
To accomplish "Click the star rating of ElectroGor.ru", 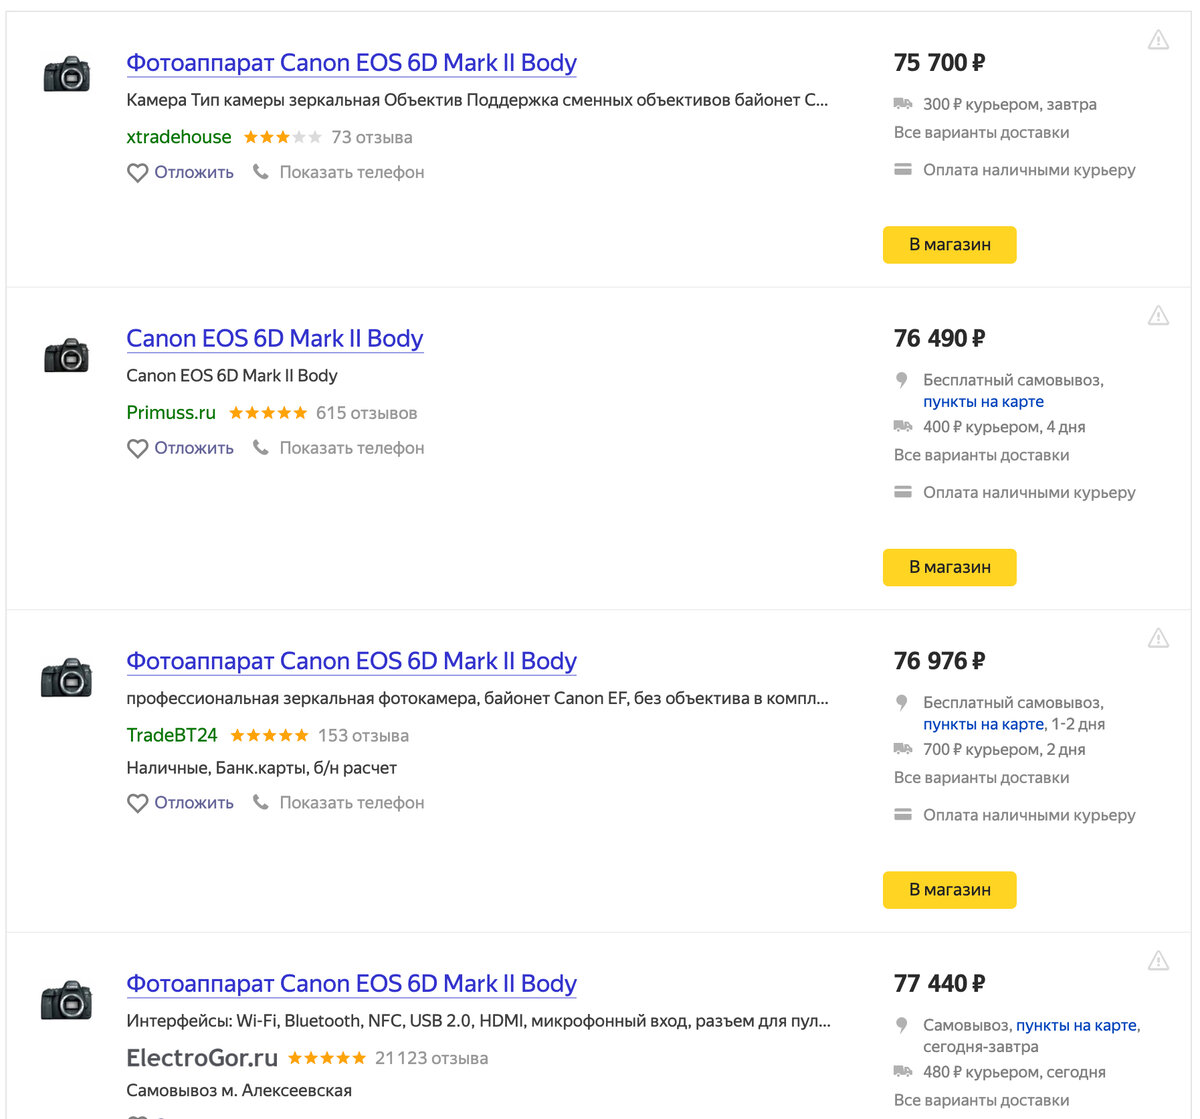I will tap(327, 1058).
